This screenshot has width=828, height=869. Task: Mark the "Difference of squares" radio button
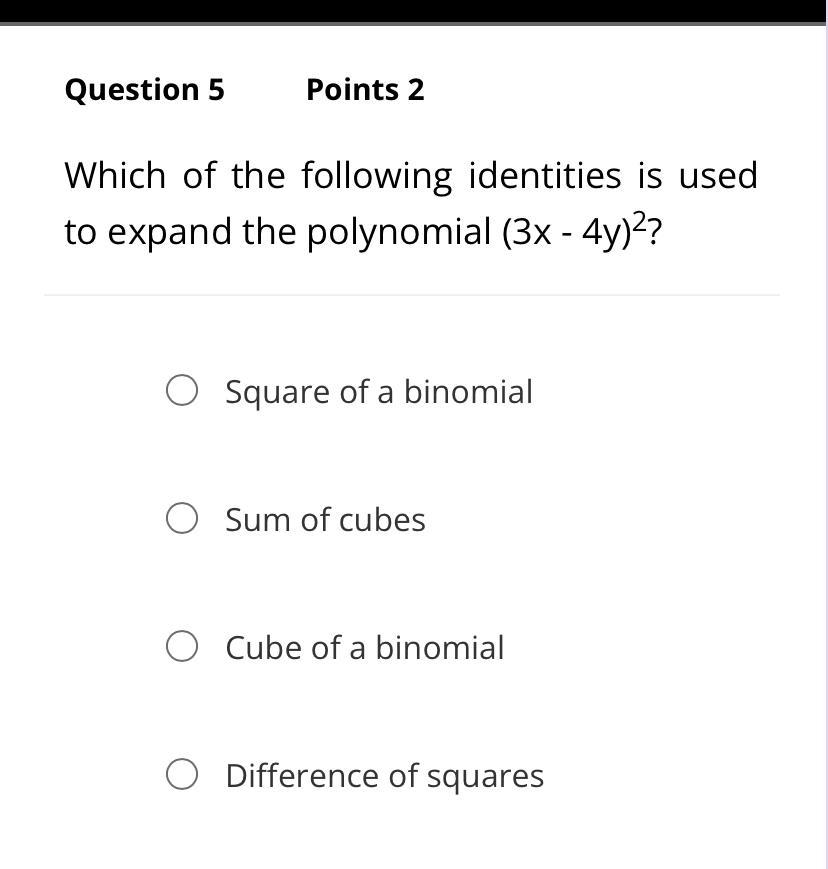[181, 775]
